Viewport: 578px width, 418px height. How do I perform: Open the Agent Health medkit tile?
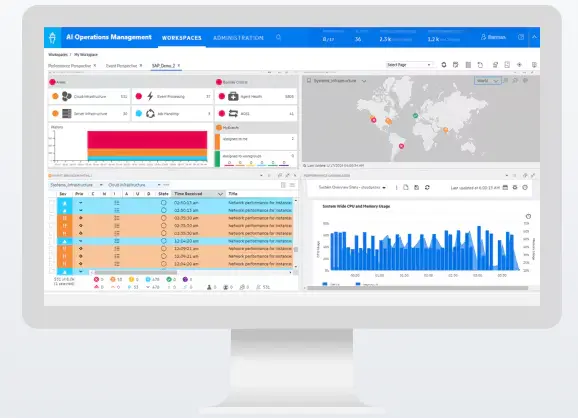[x=256, y=97]
